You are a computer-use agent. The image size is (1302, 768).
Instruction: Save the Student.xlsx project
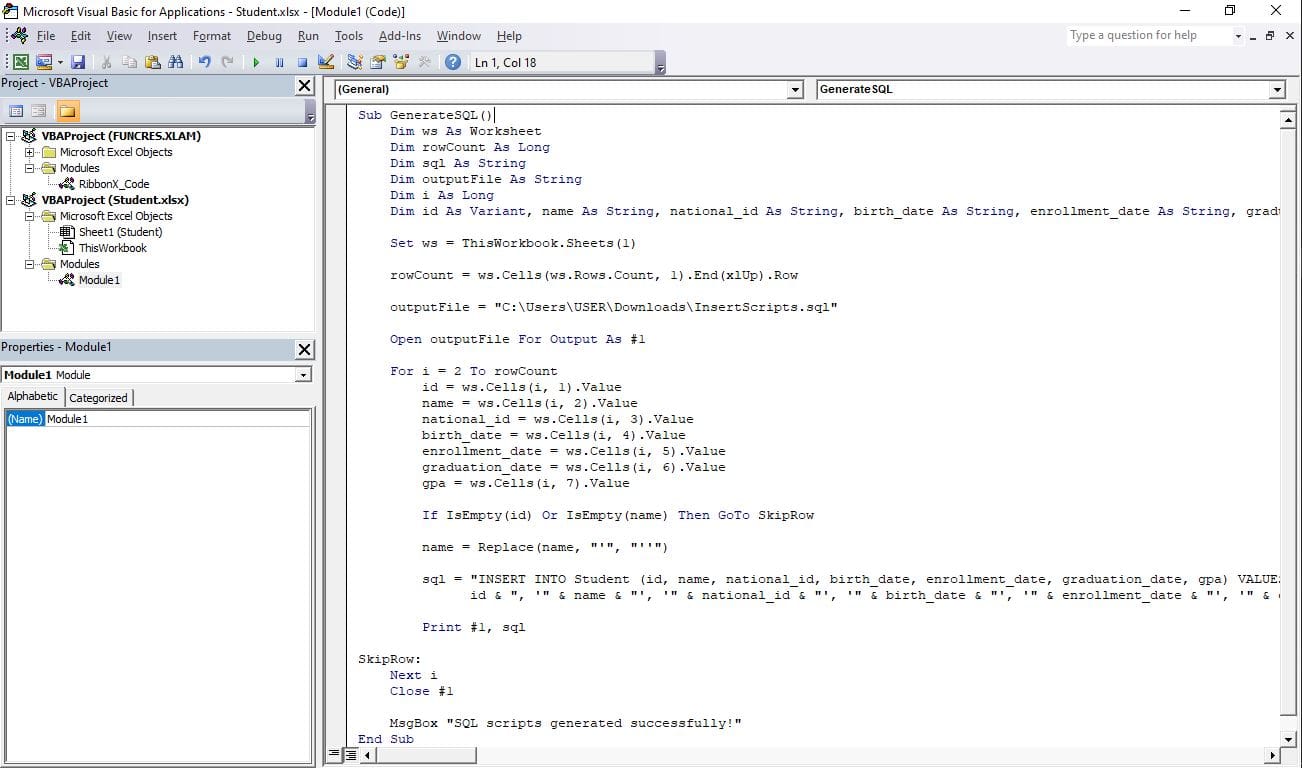click(x=78, y=62)
